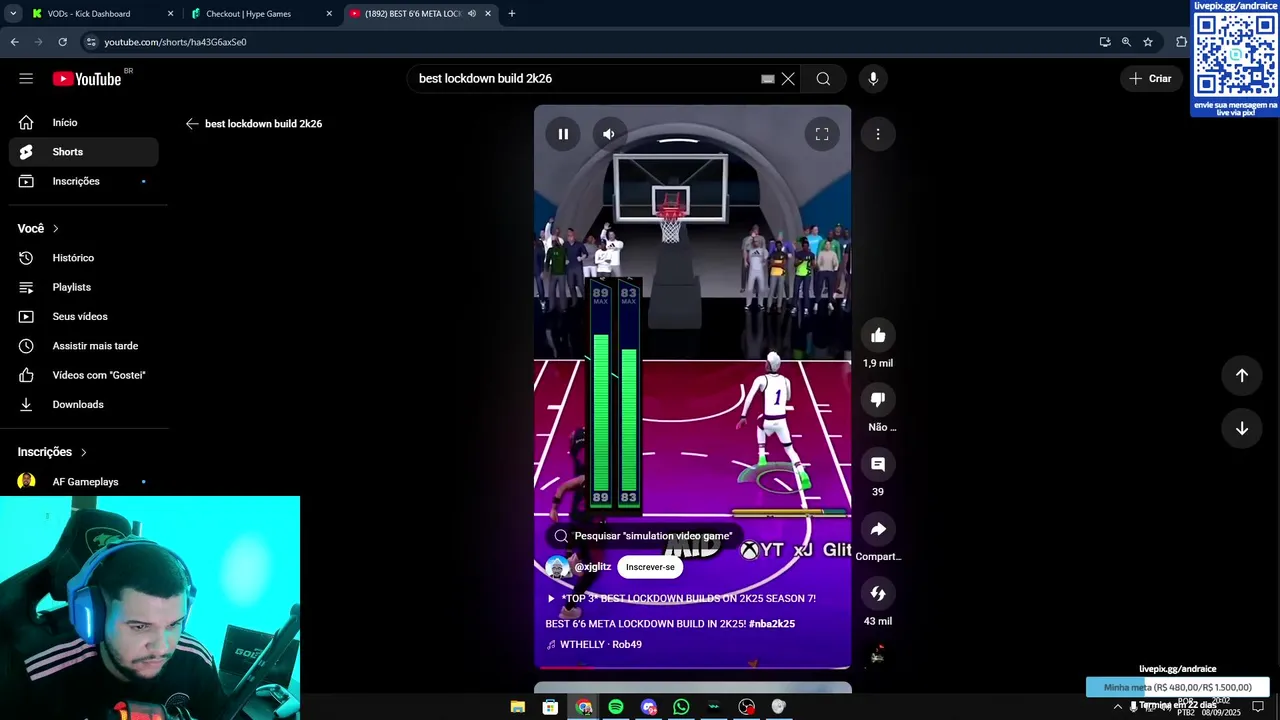Open the browser extensions puzzle icon

pos(1181,42)
